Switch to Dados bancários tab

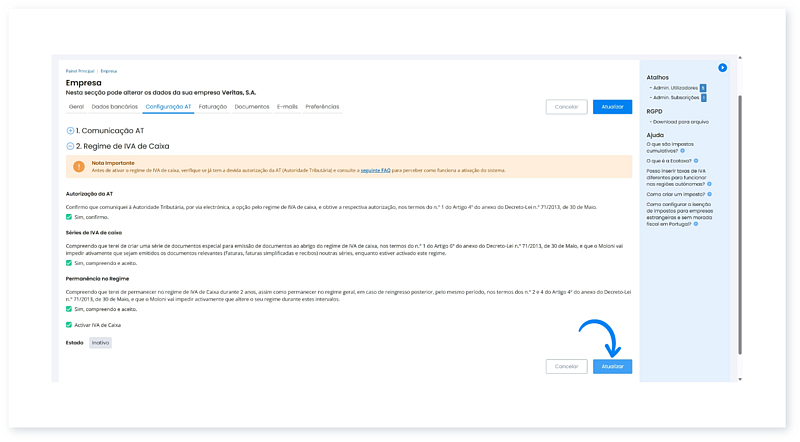pyautogui.click(x=114, y=107)
